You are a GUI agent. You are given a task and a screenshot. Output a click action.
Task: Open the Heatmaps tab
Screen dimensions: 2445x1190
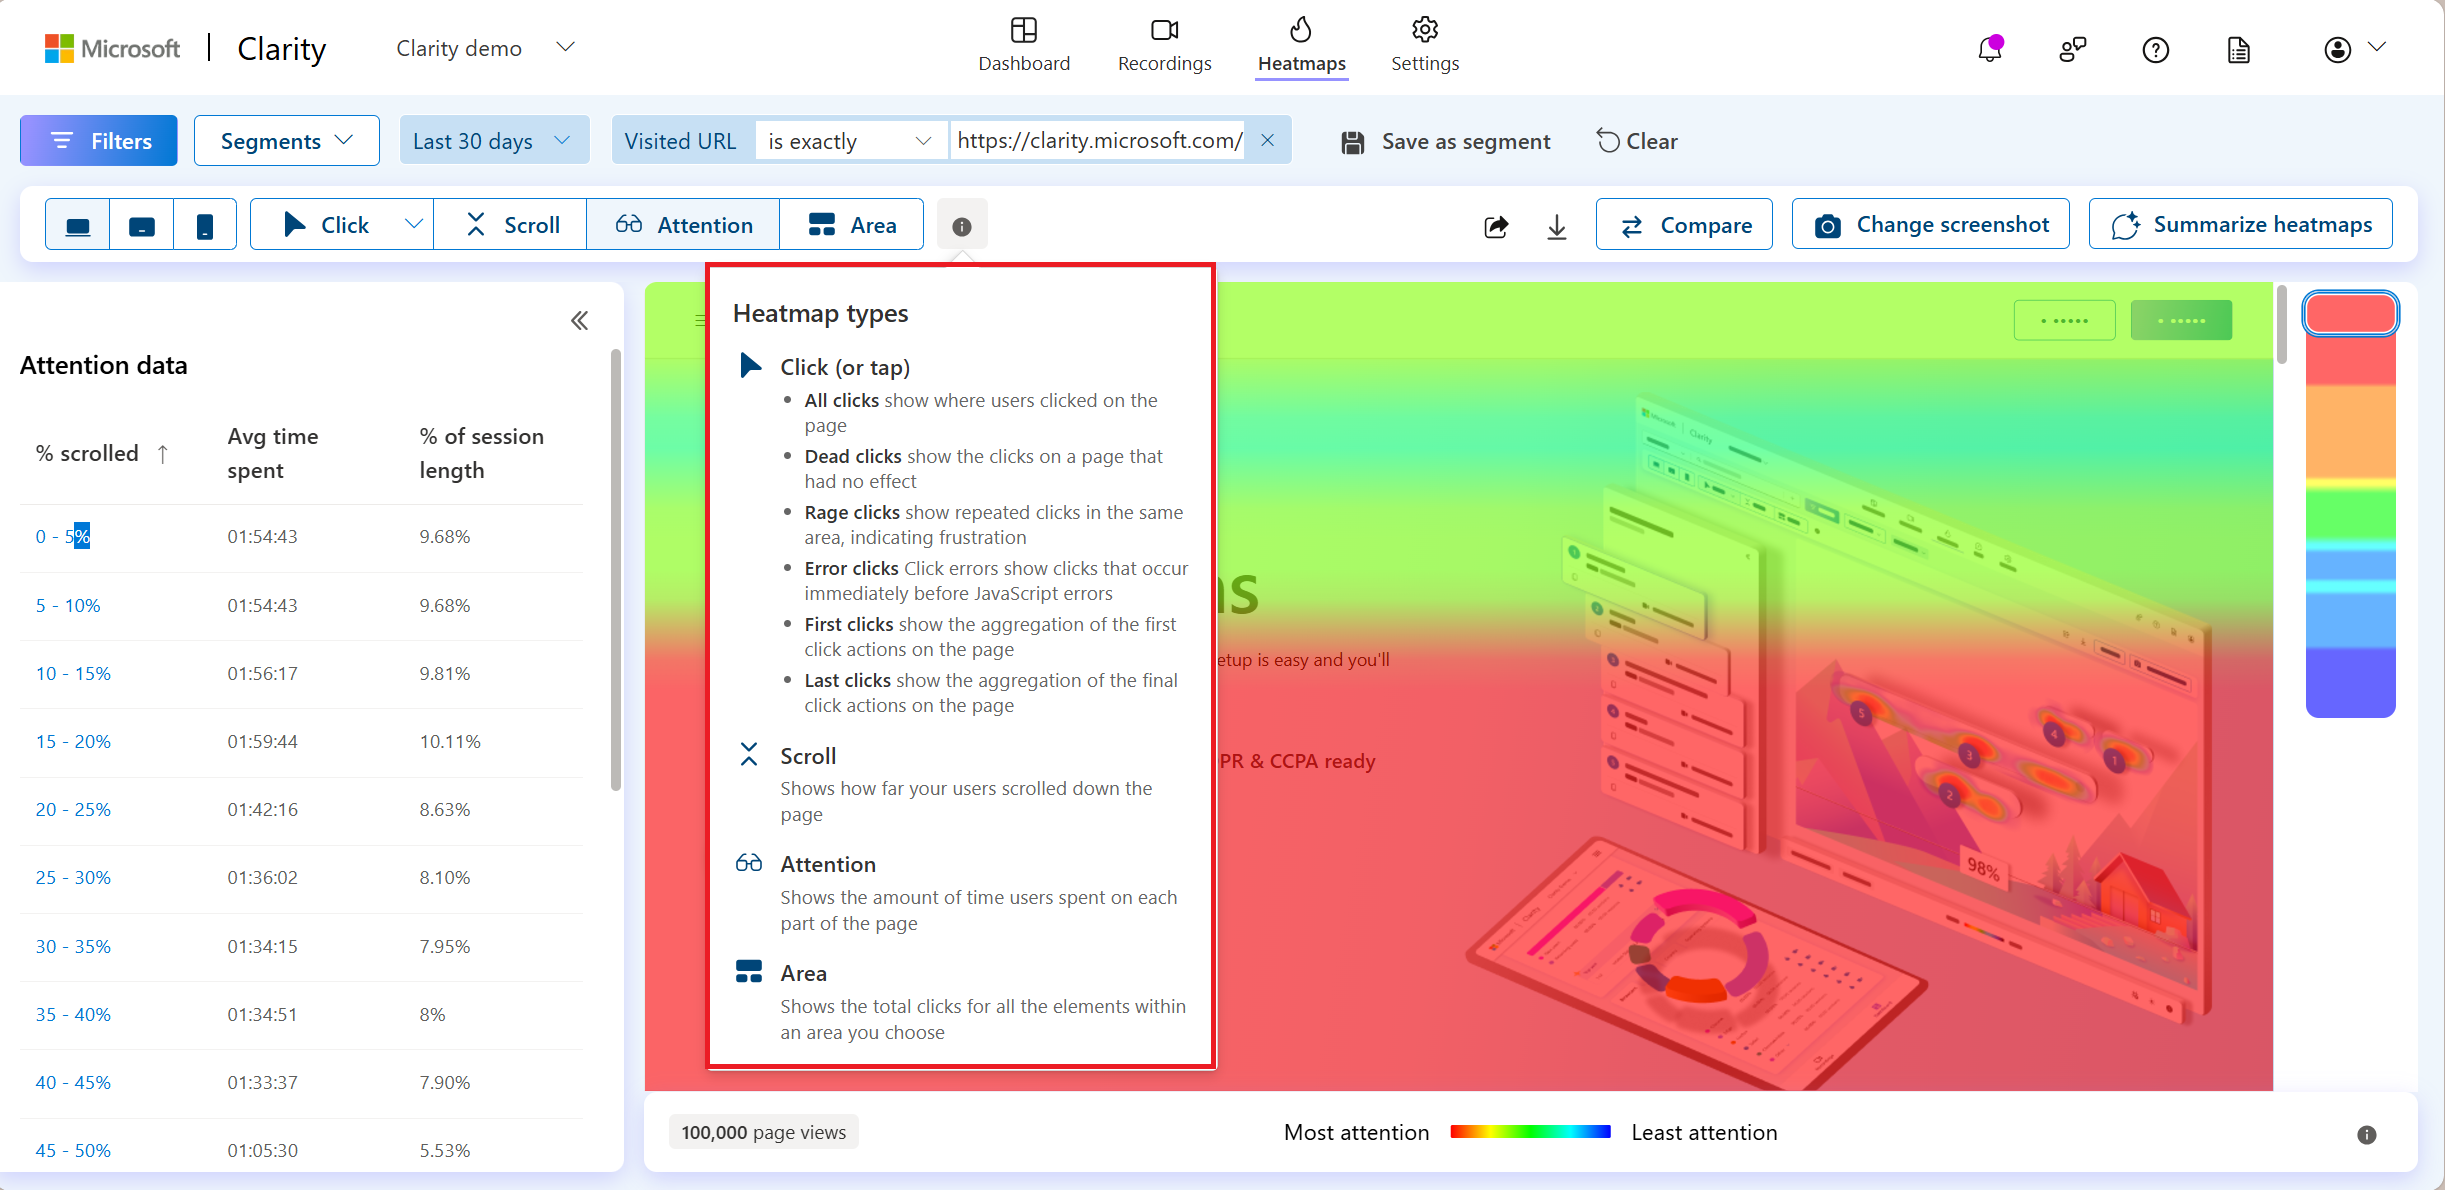coord(1301,45)
